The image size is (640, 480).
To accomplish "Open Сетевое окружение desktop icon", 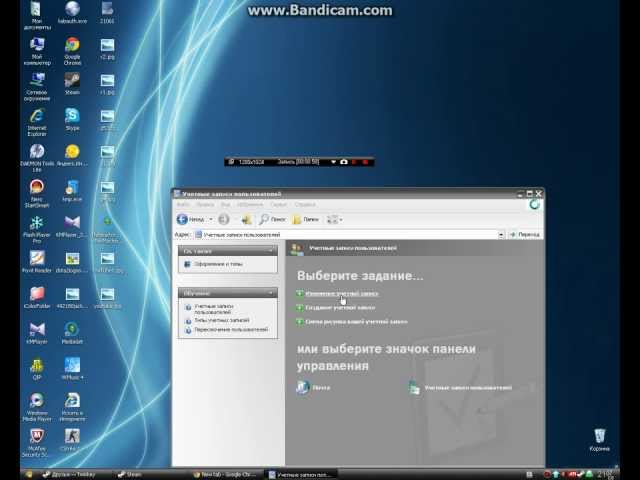I will coord(37,87).
